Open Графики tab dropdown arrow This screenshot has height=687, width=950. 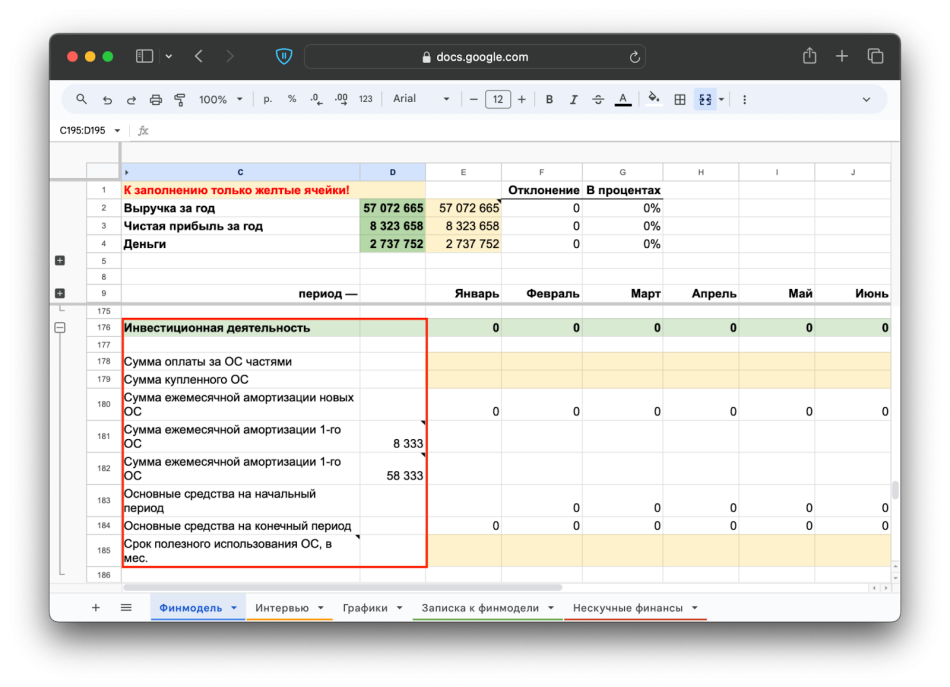[399, 608]
